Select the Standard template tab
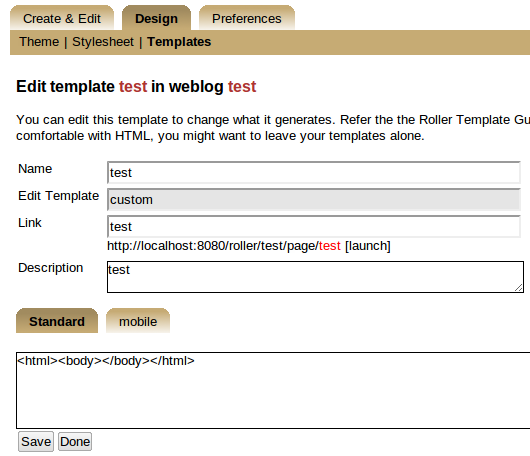 click(x=57, y=321)
